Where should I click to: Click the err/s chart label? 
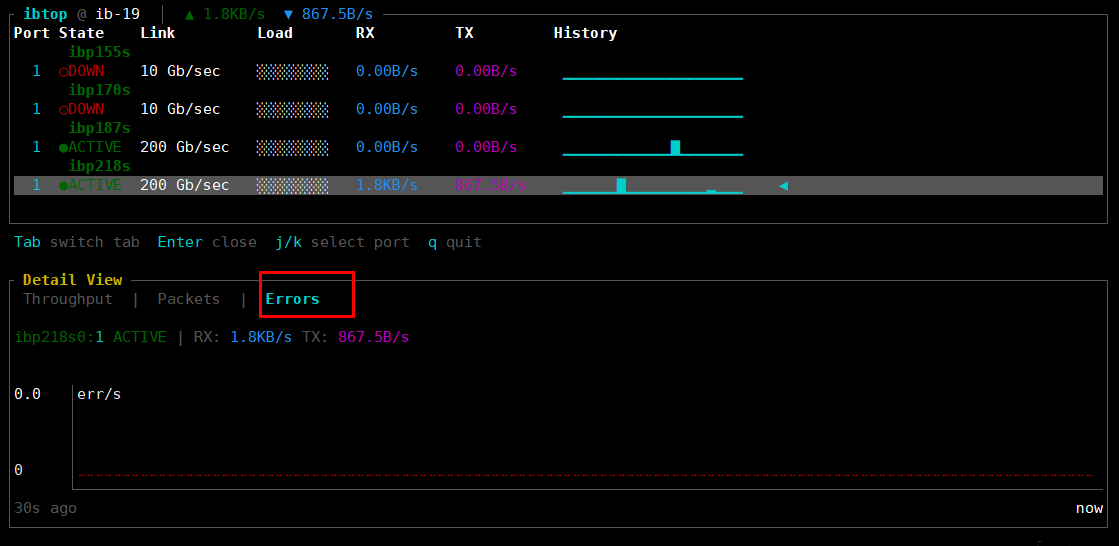click(99, 394)
